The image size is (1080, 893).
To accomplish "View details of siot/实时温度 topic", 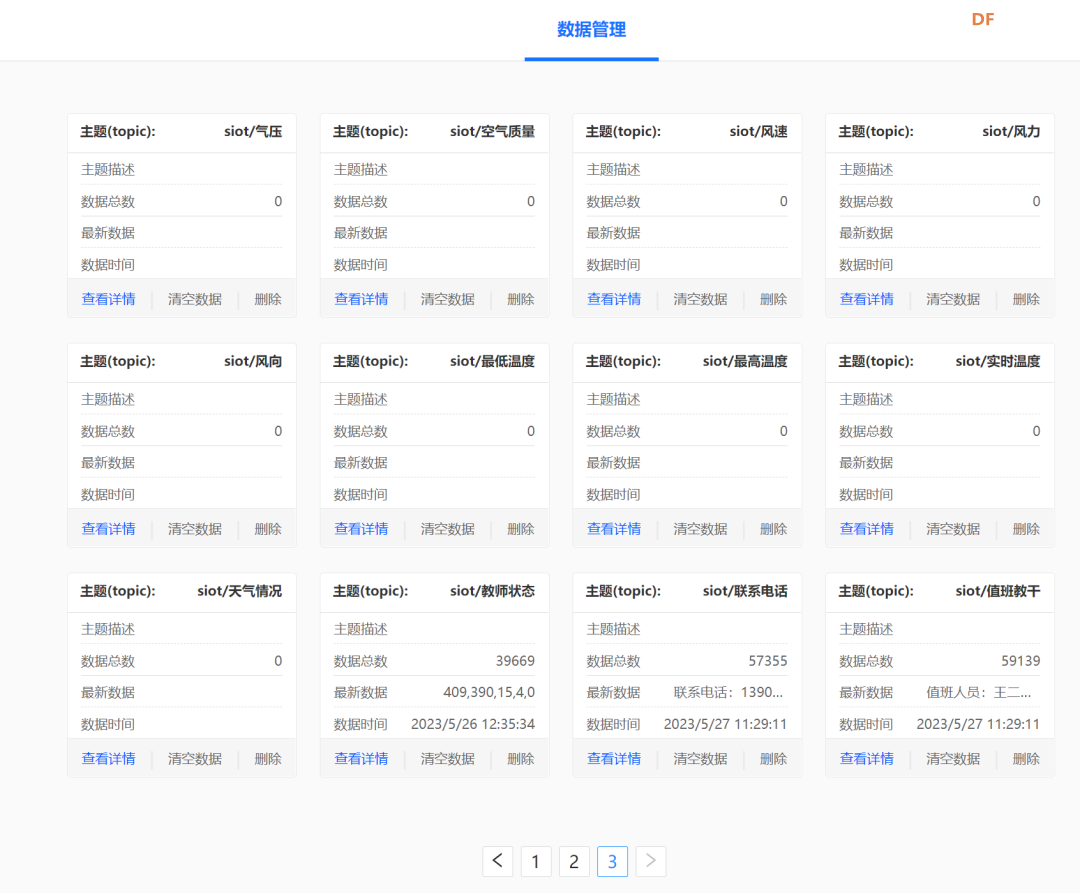I will (866, 529).
